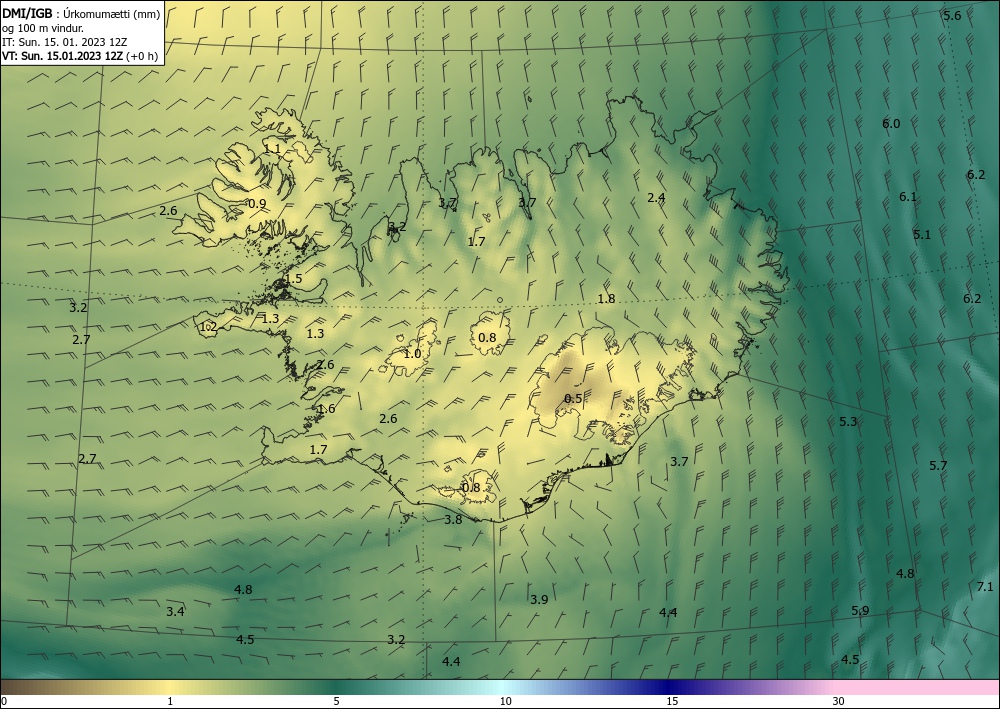Click the 6.0 precipitable water value
1000x709 pixels.
pos(891,124)
